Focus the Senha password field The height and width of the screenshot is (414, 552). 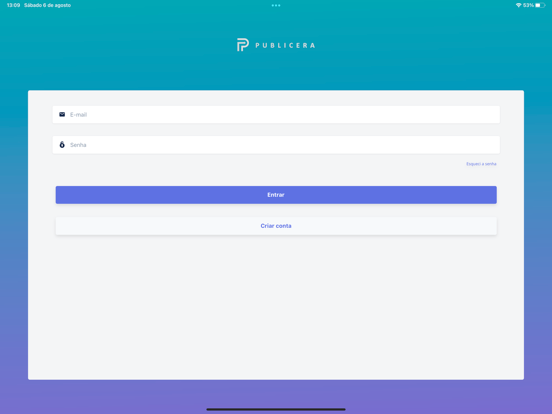click(x=276, y=145)
